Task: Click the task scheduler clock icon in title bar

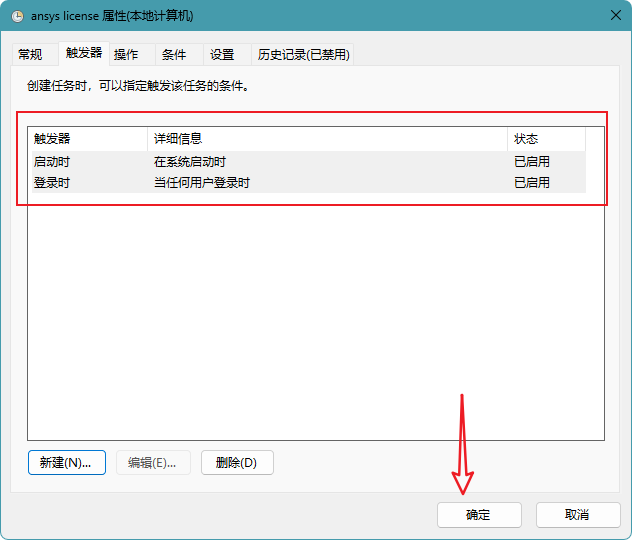Action: [x=17, y=16]
